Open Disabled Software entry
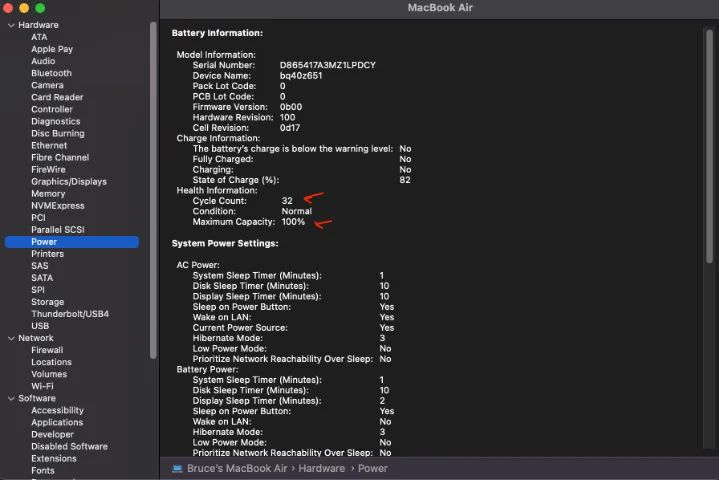Image resolution: width=719 pixels, height=480 pixels. [x=69, y=447]
